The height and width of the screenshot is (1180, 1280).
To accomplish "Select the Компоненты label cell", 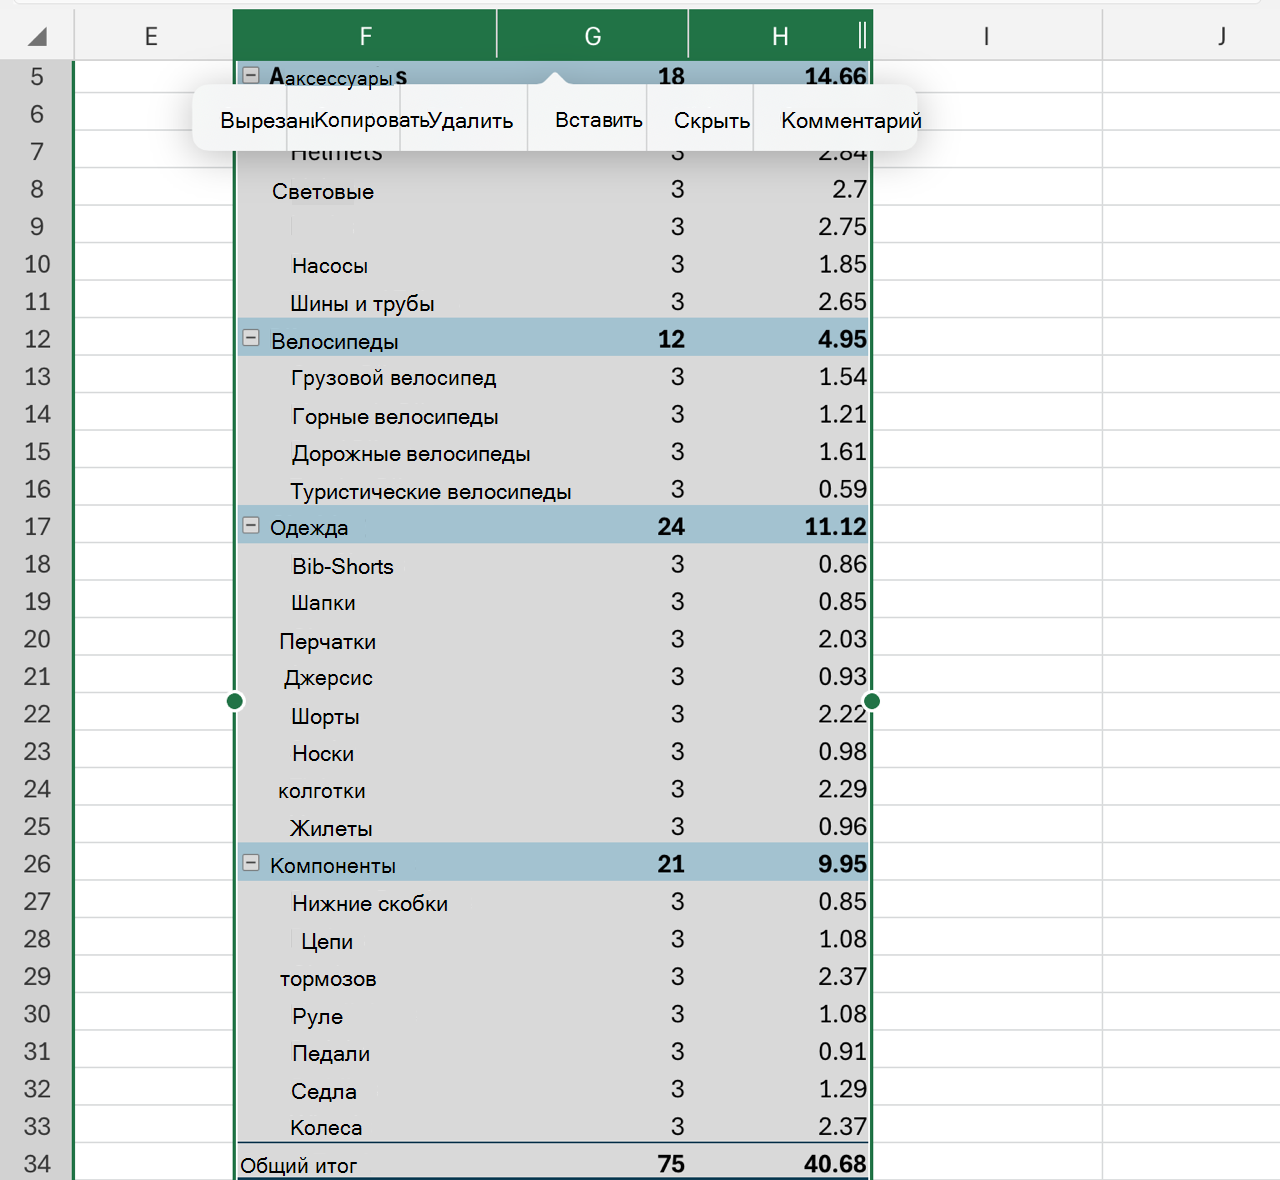I will 365,865.
